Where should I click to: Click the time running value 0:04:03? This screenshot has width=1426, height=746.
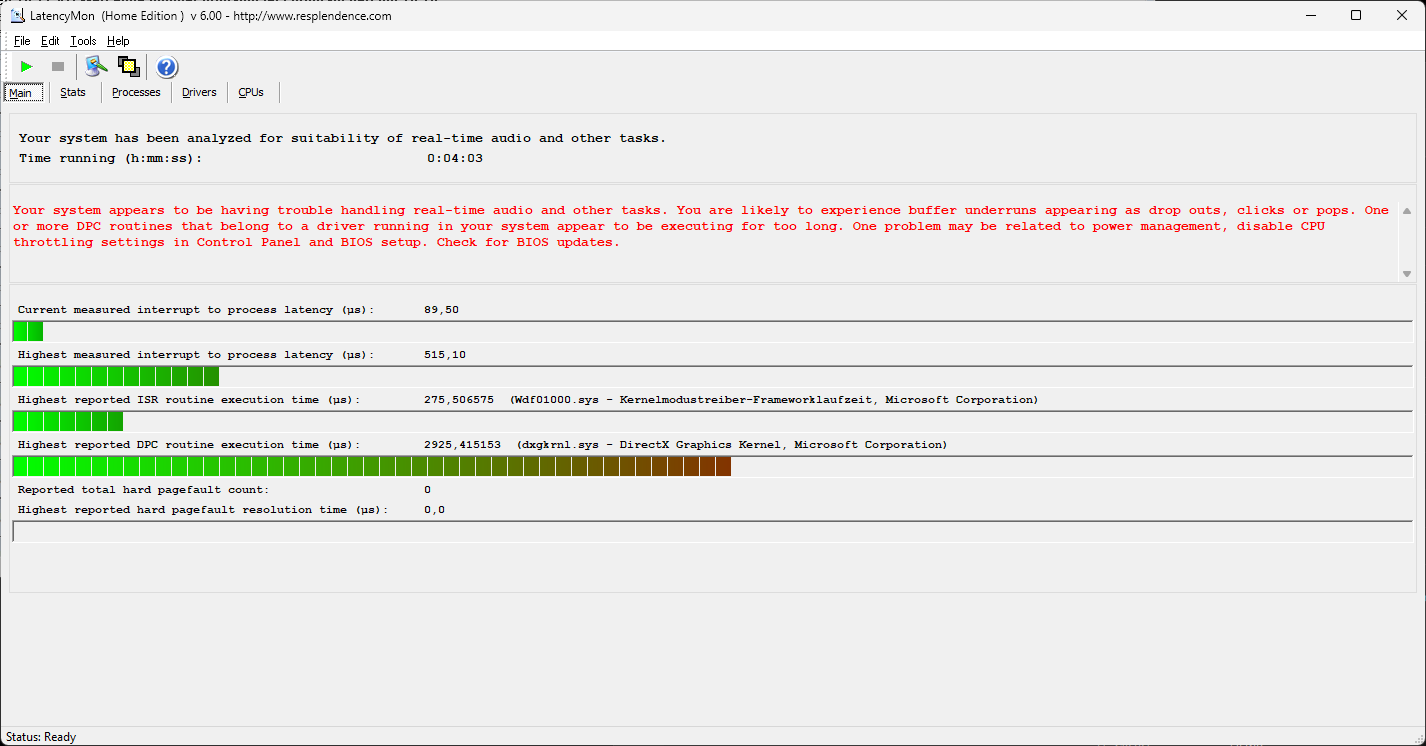pyautogui.click(x=455, y=158)
